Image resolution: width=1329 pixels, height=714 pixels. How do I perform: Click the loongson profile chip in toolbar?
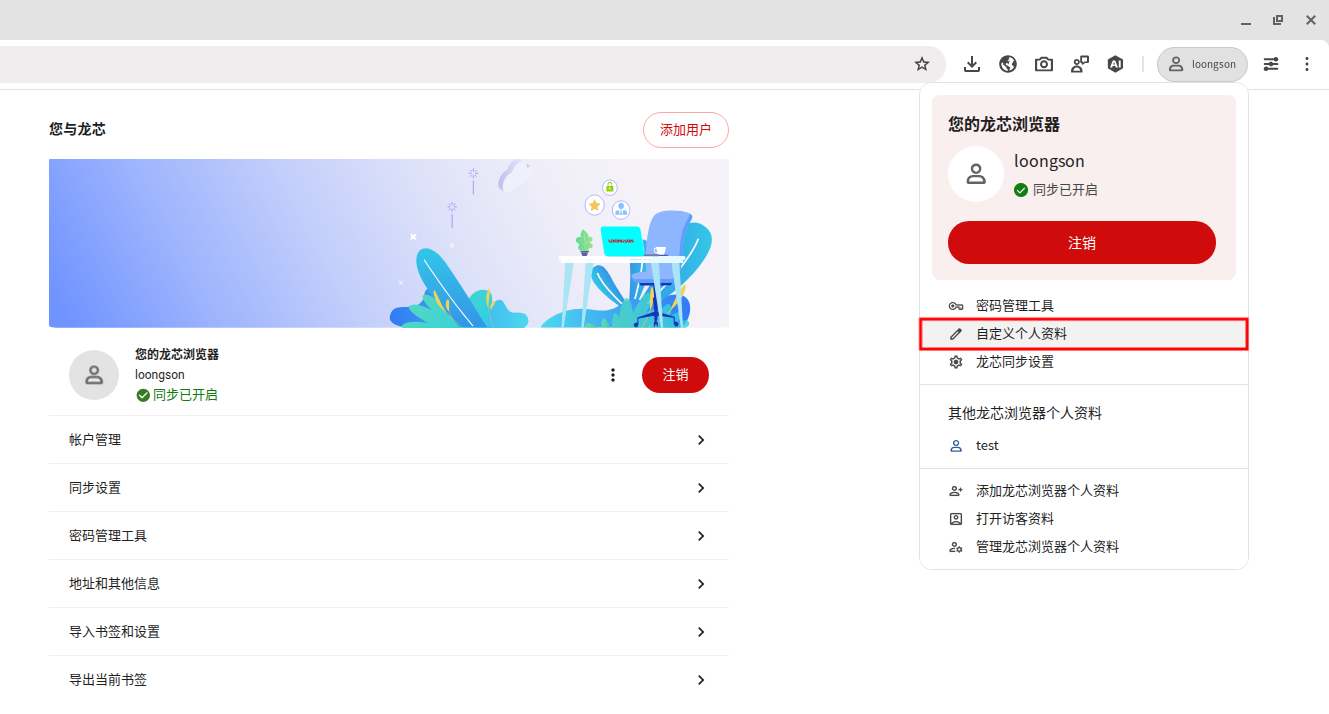point(1202,64)
